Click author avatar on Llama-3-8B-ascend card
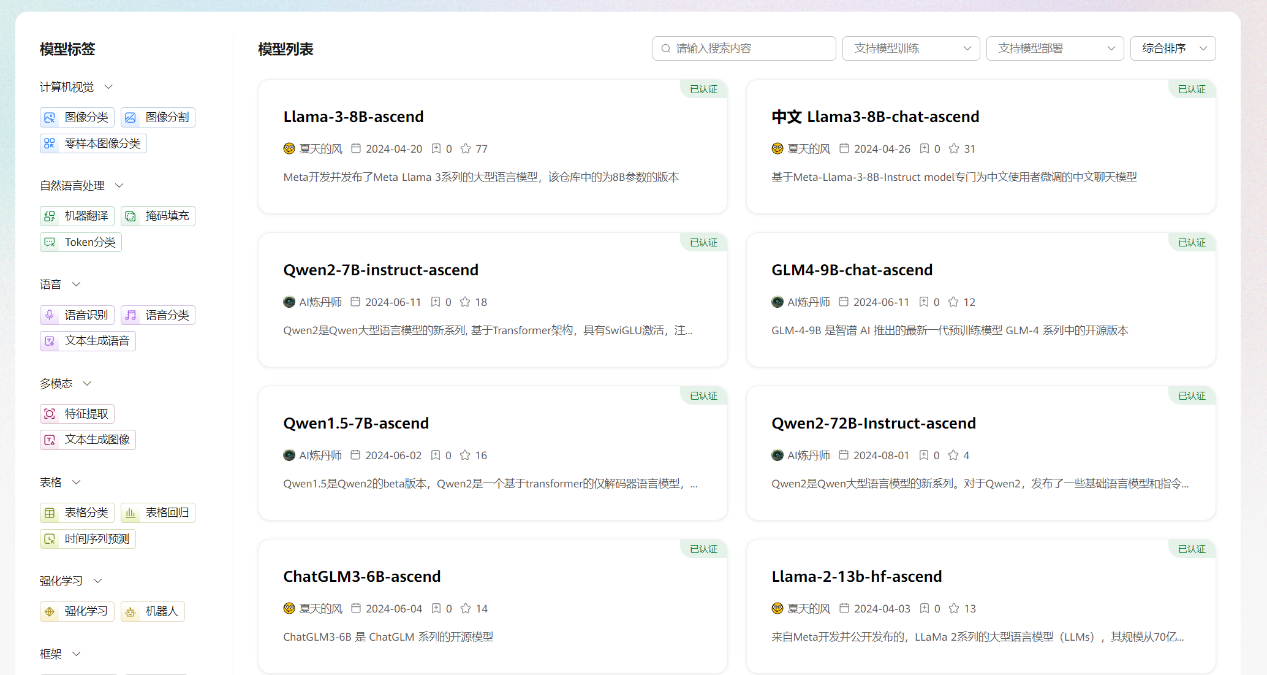This screenshot has width=1267, height=675. 289,148
